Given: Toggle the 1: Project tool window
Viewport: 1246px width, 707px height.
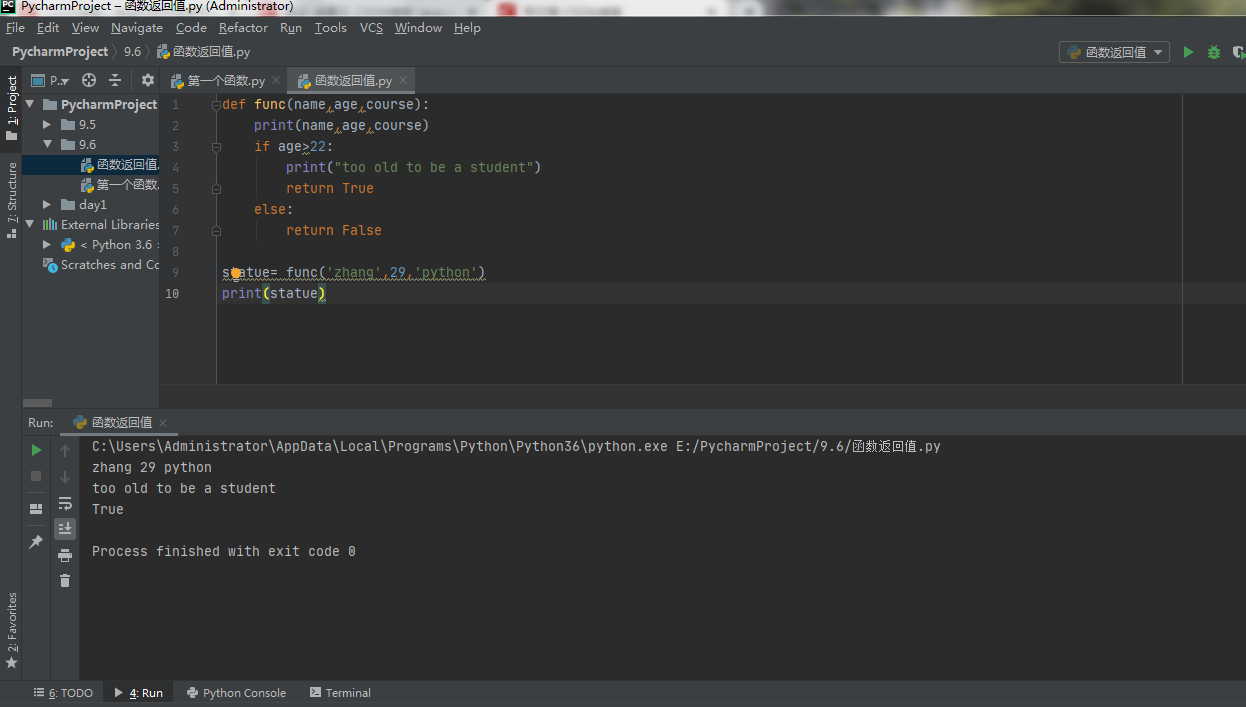Looking at the screenshot, I should tap(11, 108).
